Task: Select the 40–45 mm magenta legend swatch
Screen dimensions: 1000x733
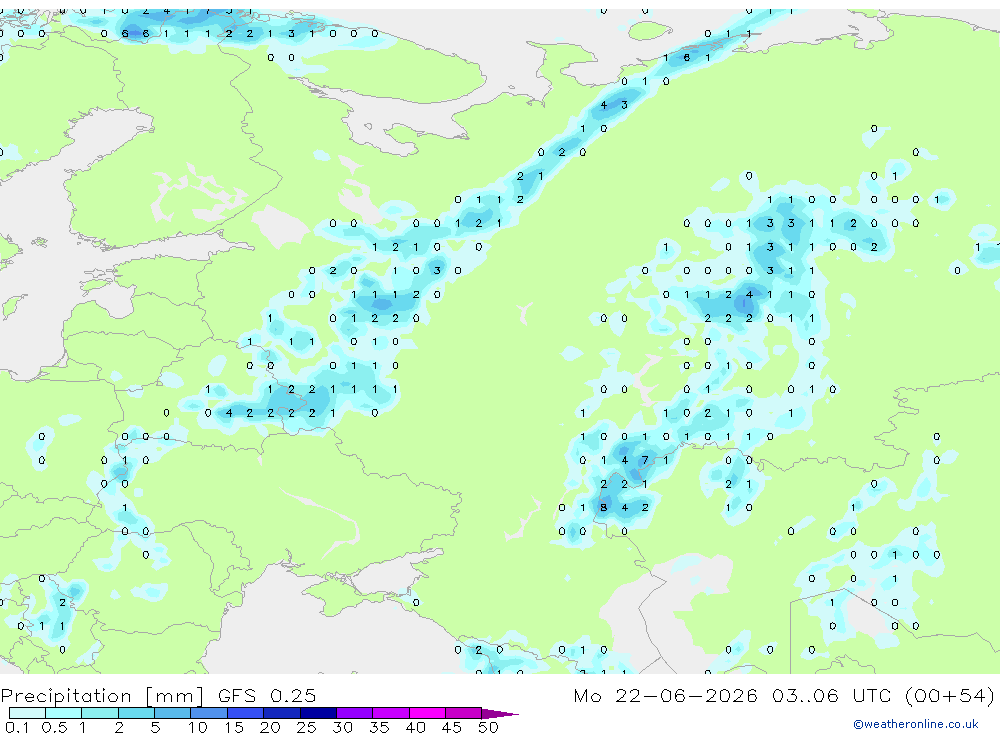Action: tap(427, 713)
